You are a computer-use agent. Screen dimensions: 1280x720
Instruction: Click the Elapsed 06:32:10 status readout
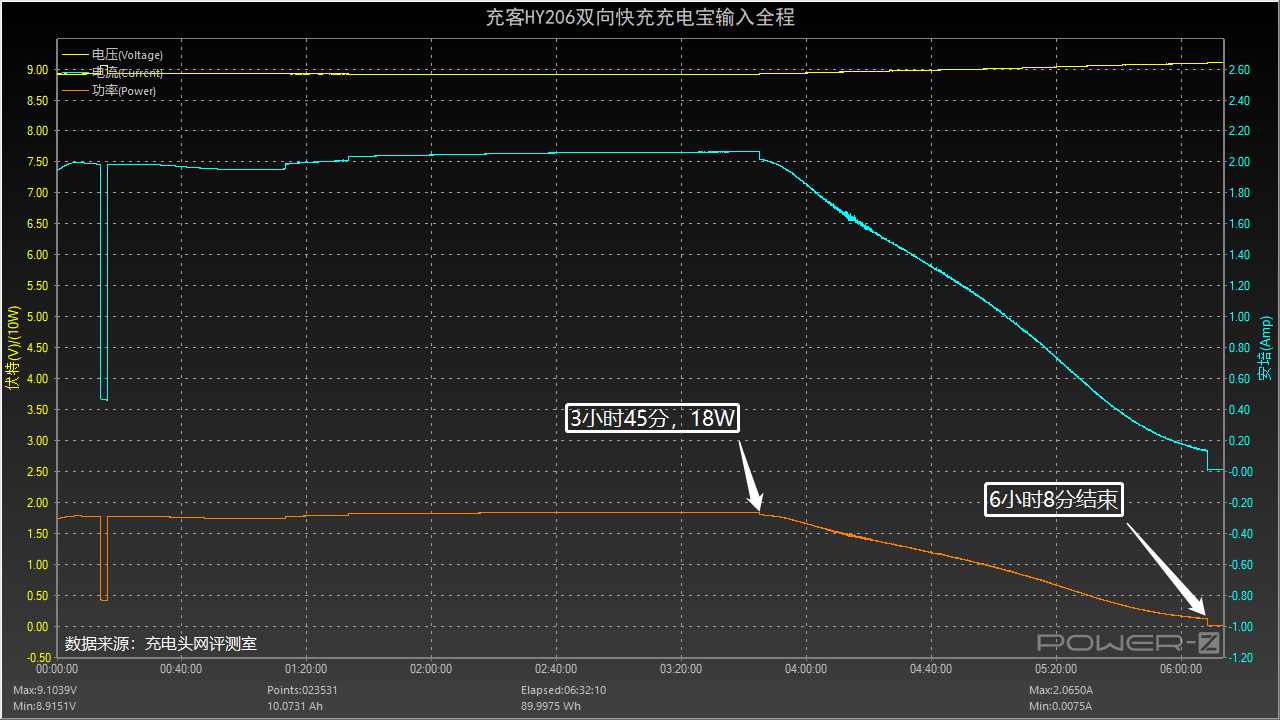click(x=563, y=690)
